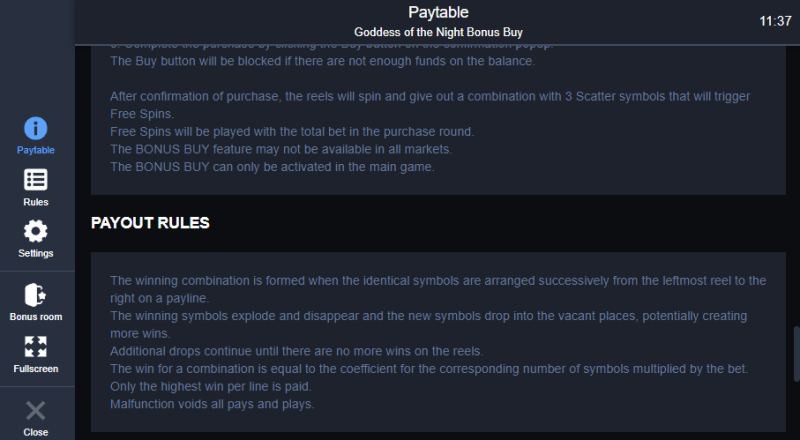Open the Paytable info icon
Viewport: 800px width, 440px height.
36,128
